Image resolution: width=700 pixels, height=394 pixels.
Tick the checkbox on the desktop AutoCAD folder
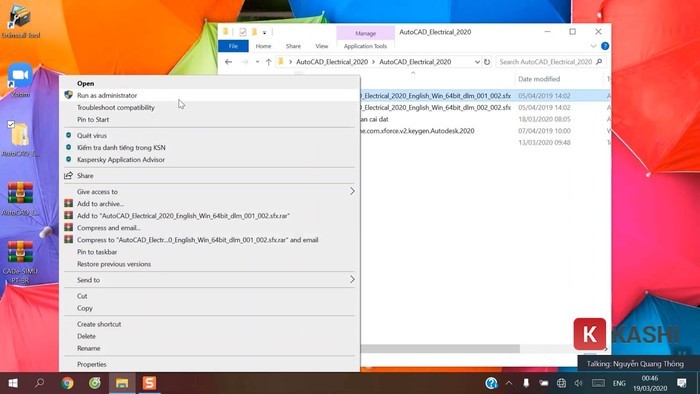point(11,124)
